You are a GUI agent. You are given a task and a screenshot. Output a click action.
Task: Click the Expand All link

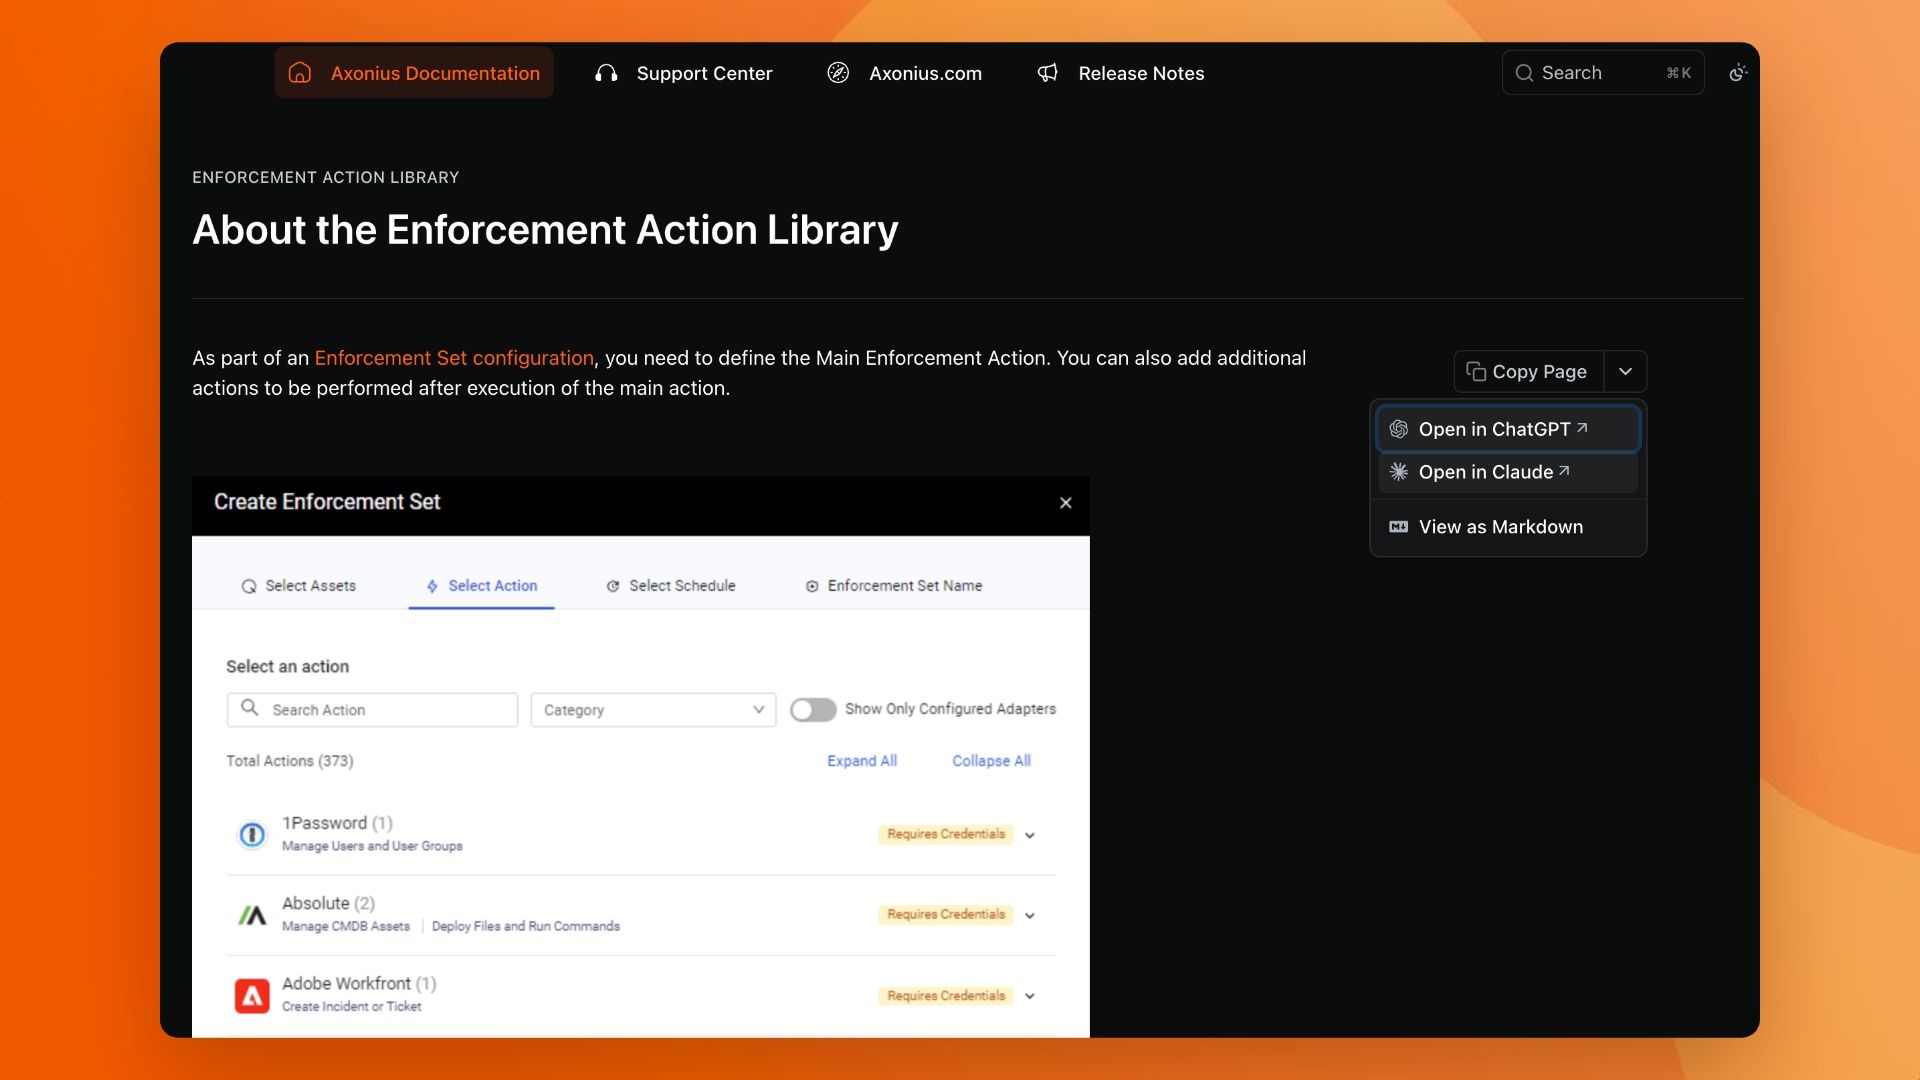862,761
